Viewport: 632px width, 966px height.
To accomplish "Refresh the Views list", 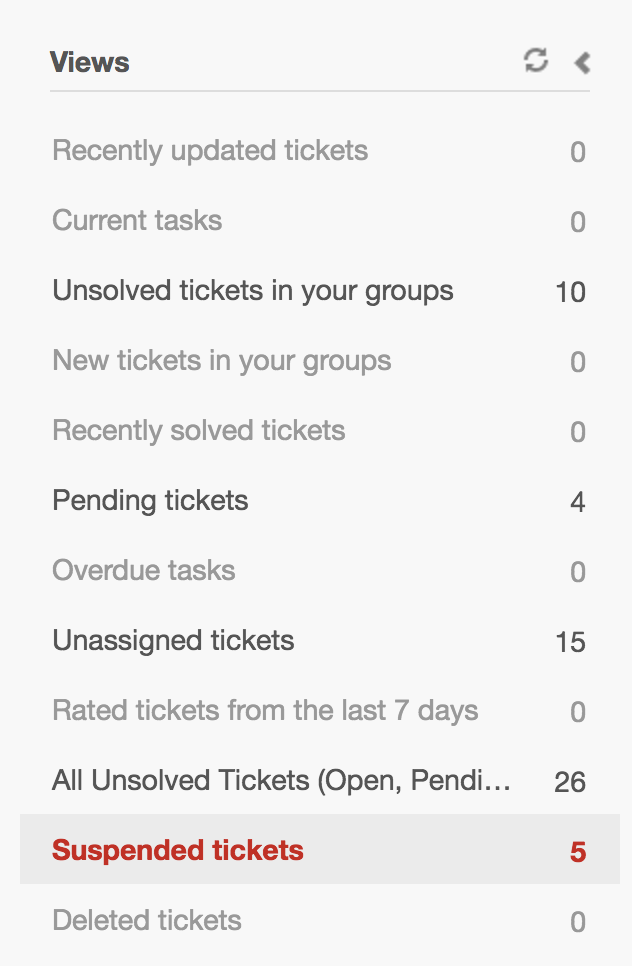I will (536, 61).
